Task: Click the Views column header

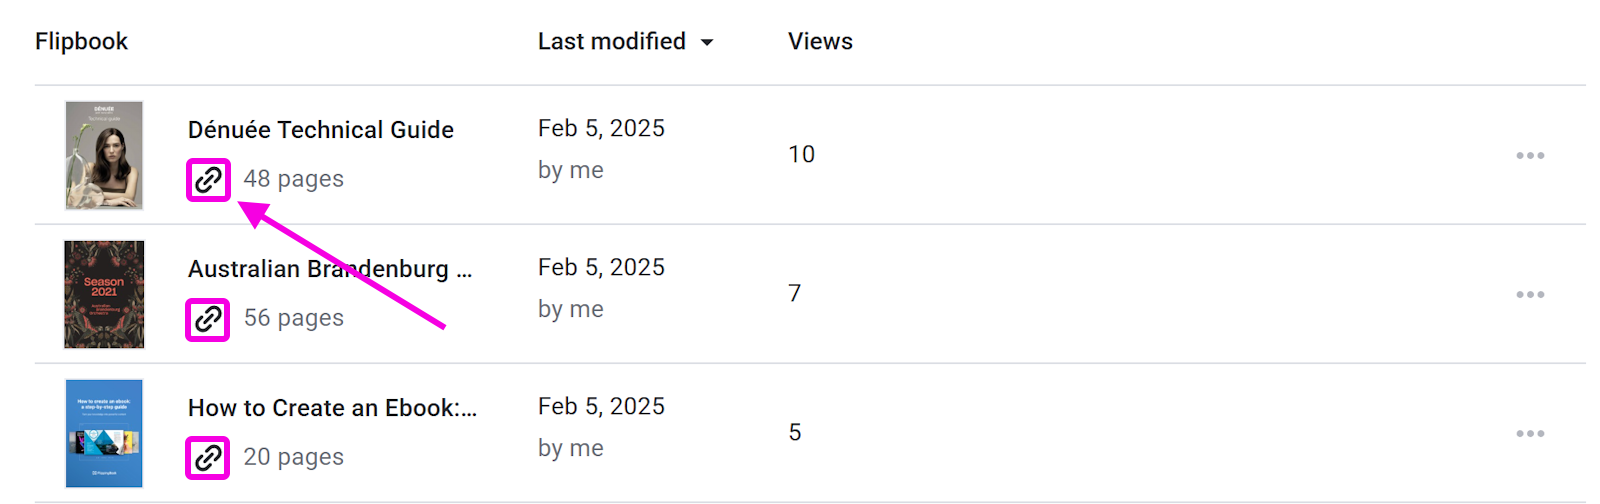Action: click(x=820, y=42)
